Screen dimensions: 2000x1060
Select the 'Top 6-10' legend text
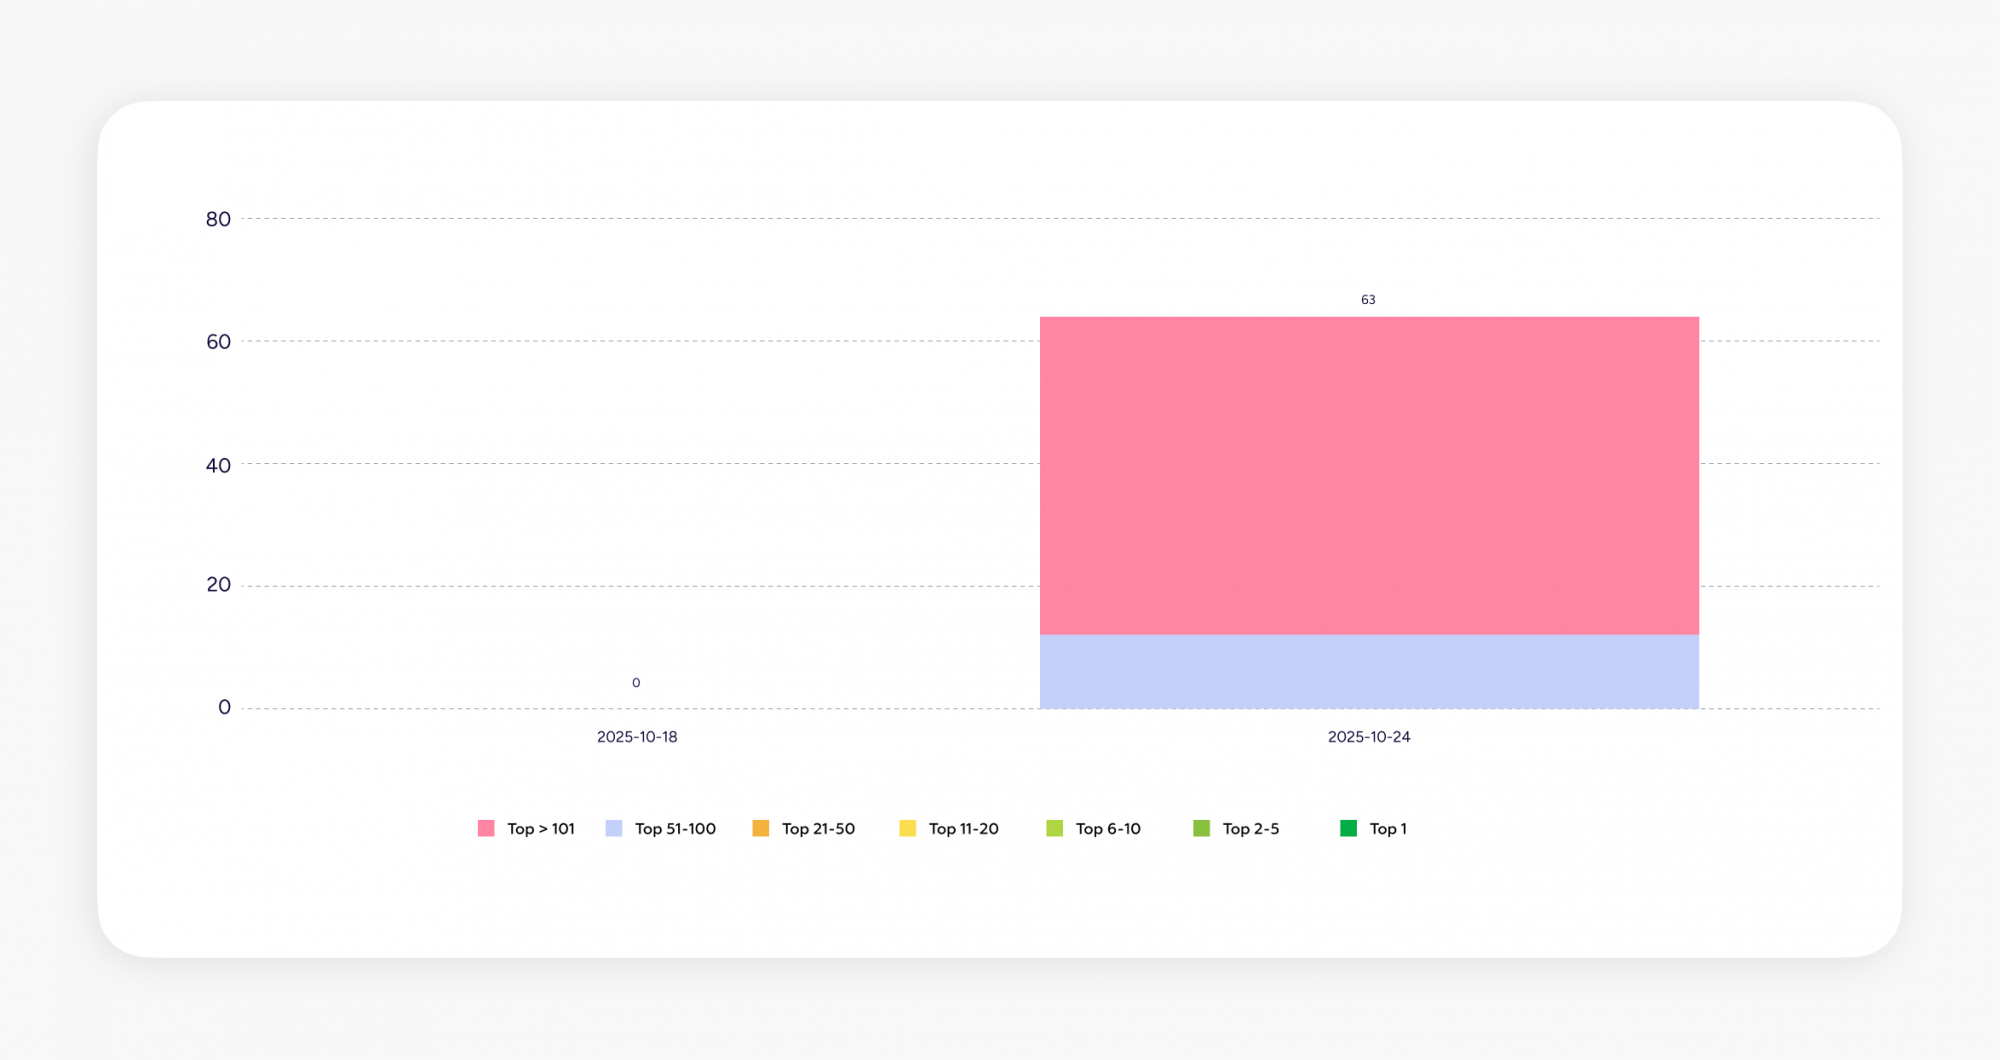point(1108,829)
